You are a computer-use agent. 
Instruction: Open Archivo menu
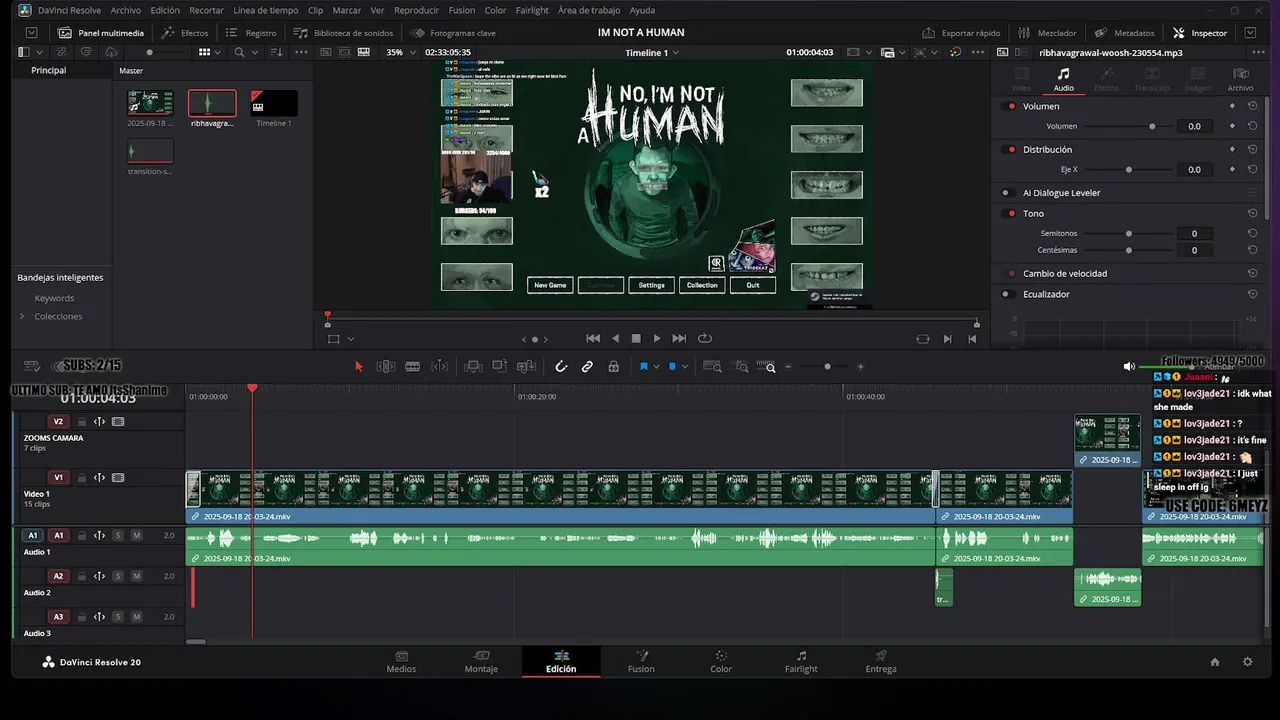(126, 10)
